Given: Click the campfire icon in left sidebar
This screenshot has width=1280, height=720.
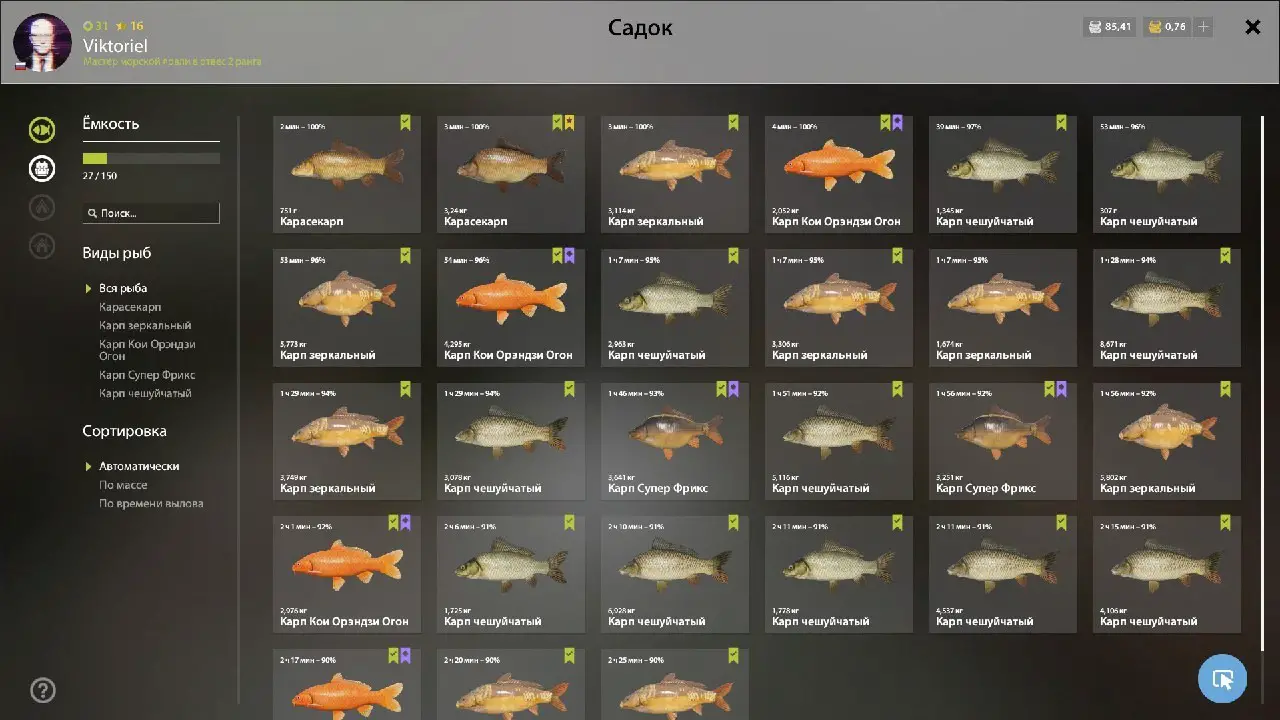Looking at the screenshot, I should [42, 207].
